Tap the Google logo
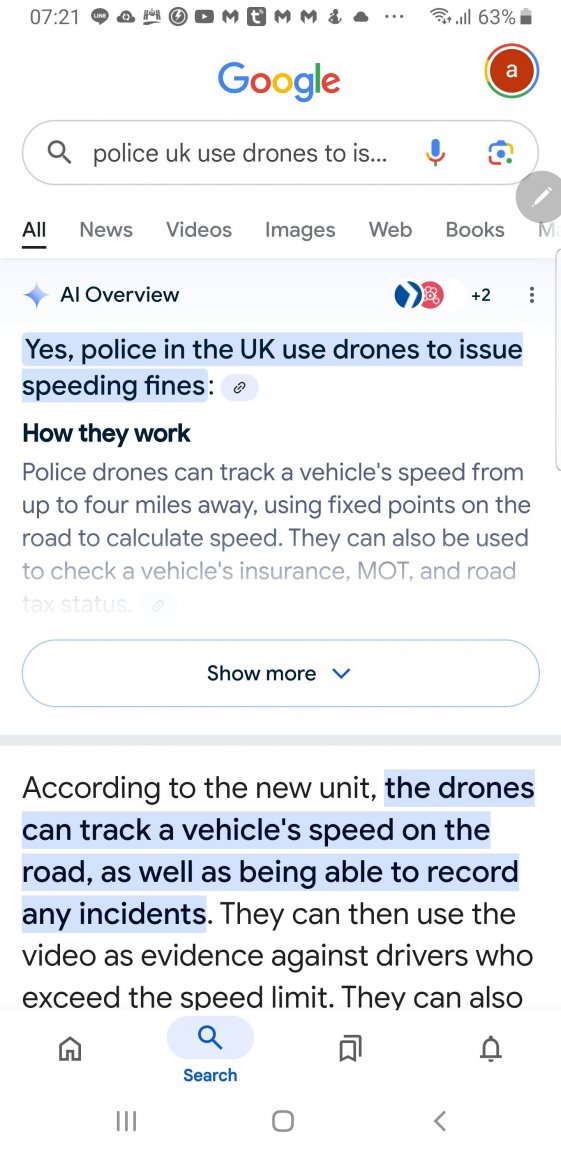Viewport: 561px width, 1152px height. tap(279, 79)
